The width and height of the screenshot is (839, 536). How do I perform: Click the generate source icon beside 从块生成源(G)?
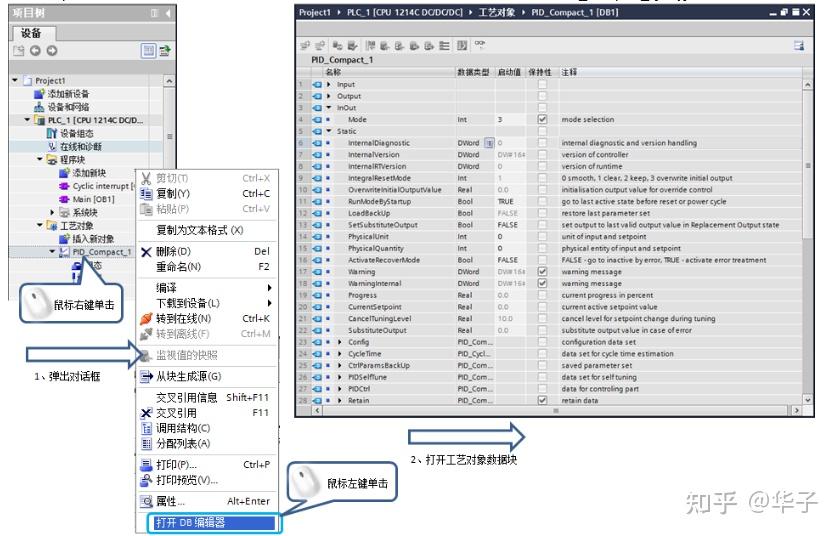coord(146,377)
